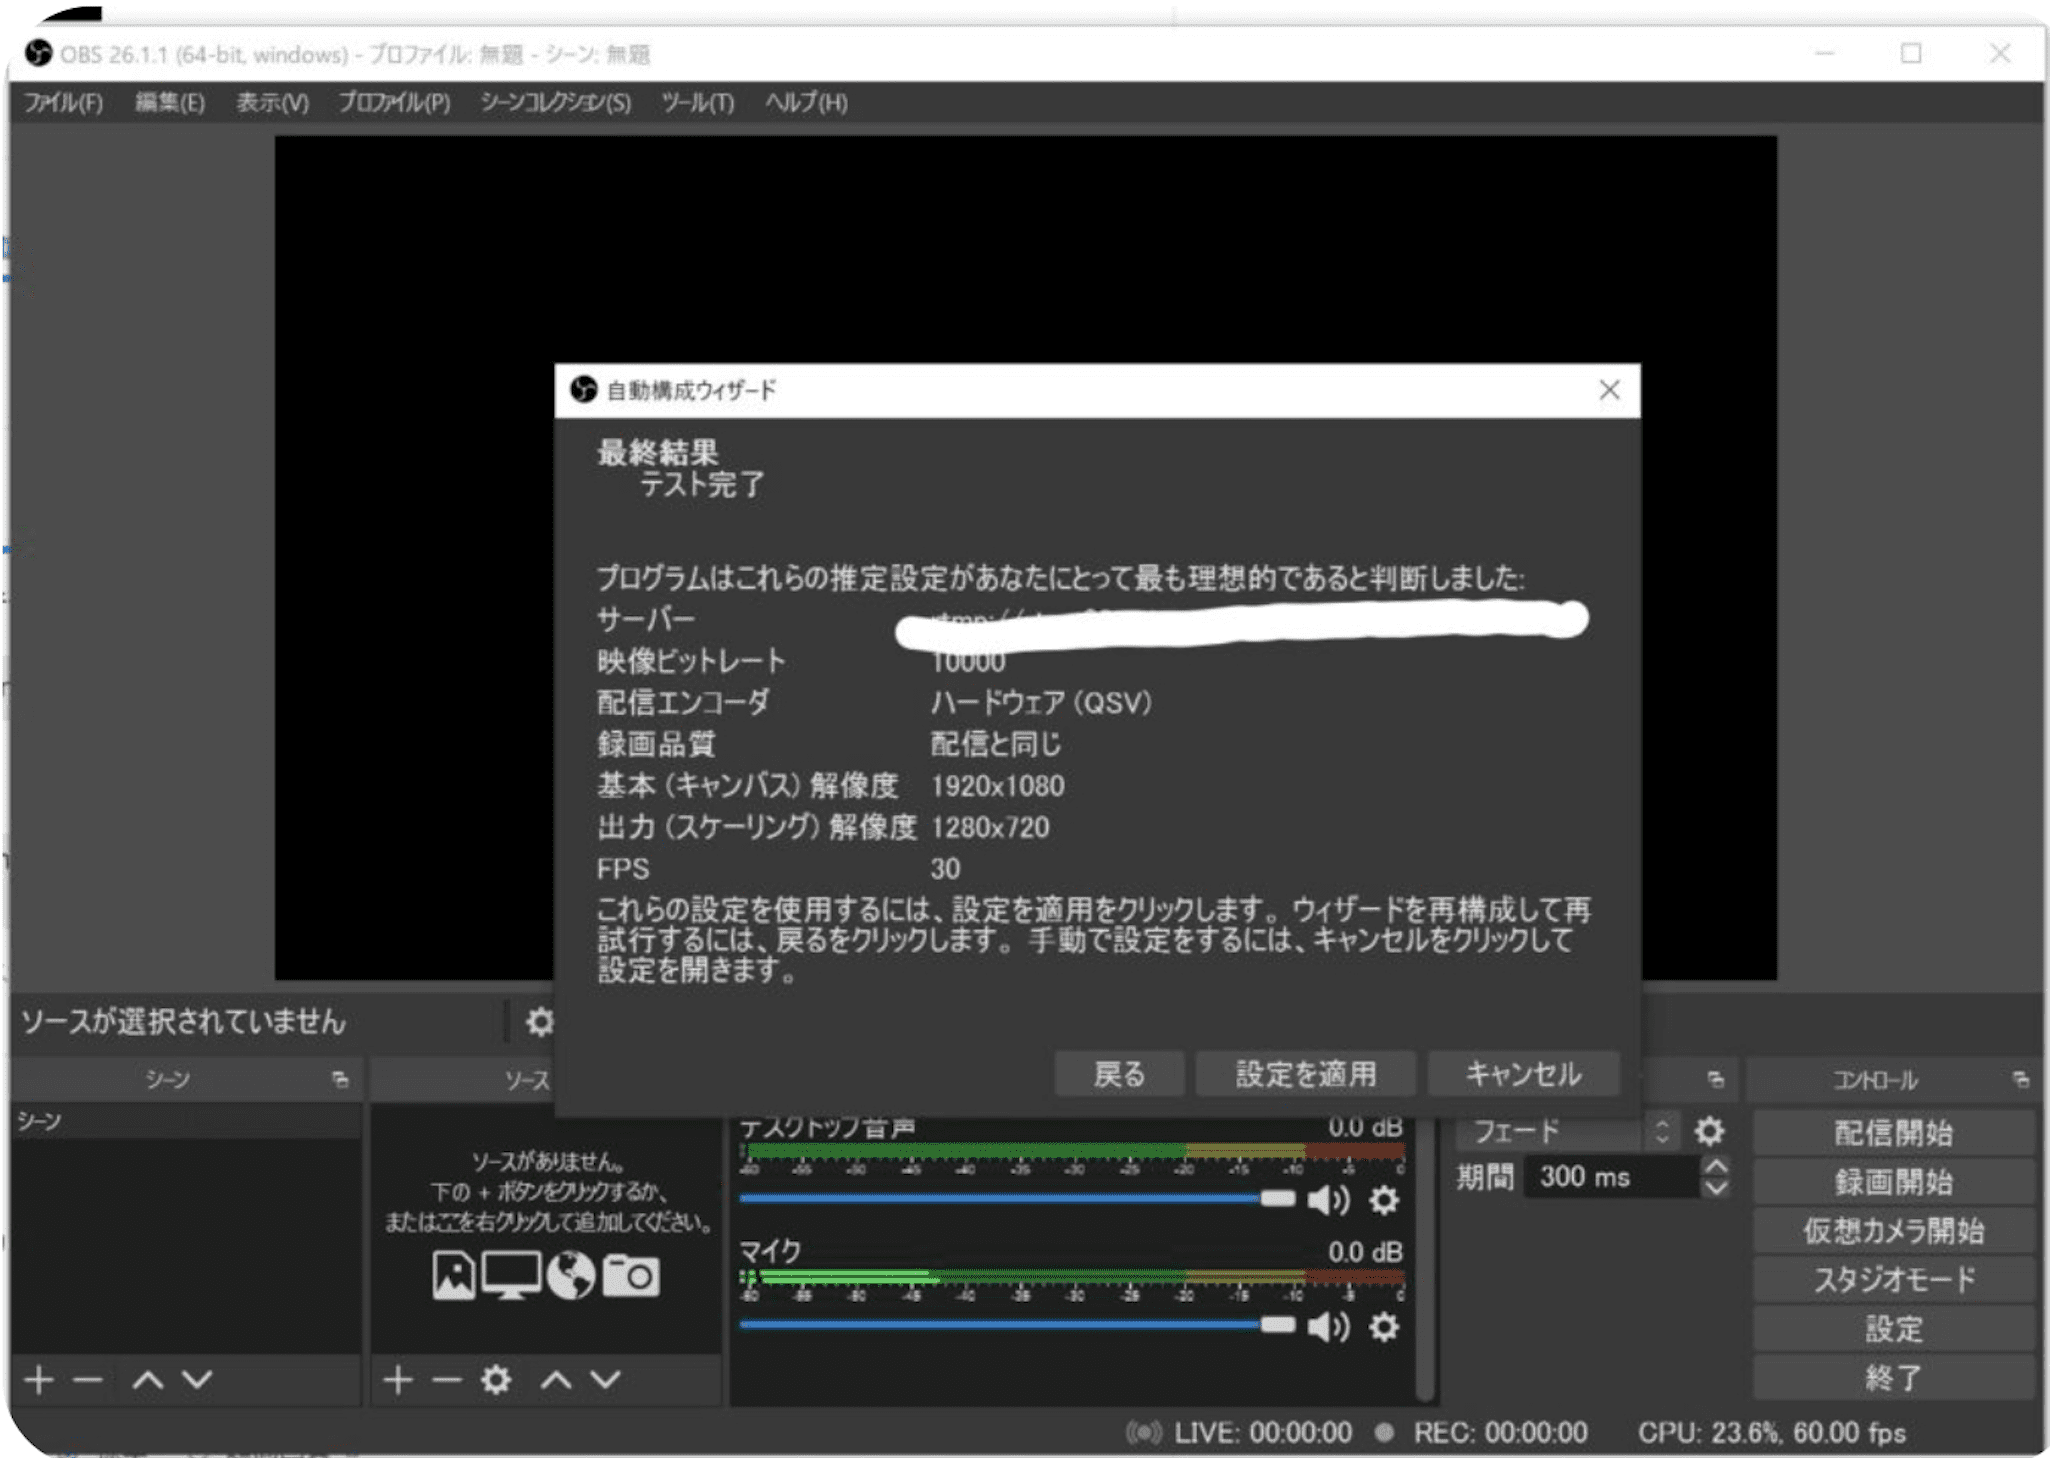This screenshot has width=2050, height=1458.
Task: Click the audio mixer vertical scrollbar
Action: 1426,1260
